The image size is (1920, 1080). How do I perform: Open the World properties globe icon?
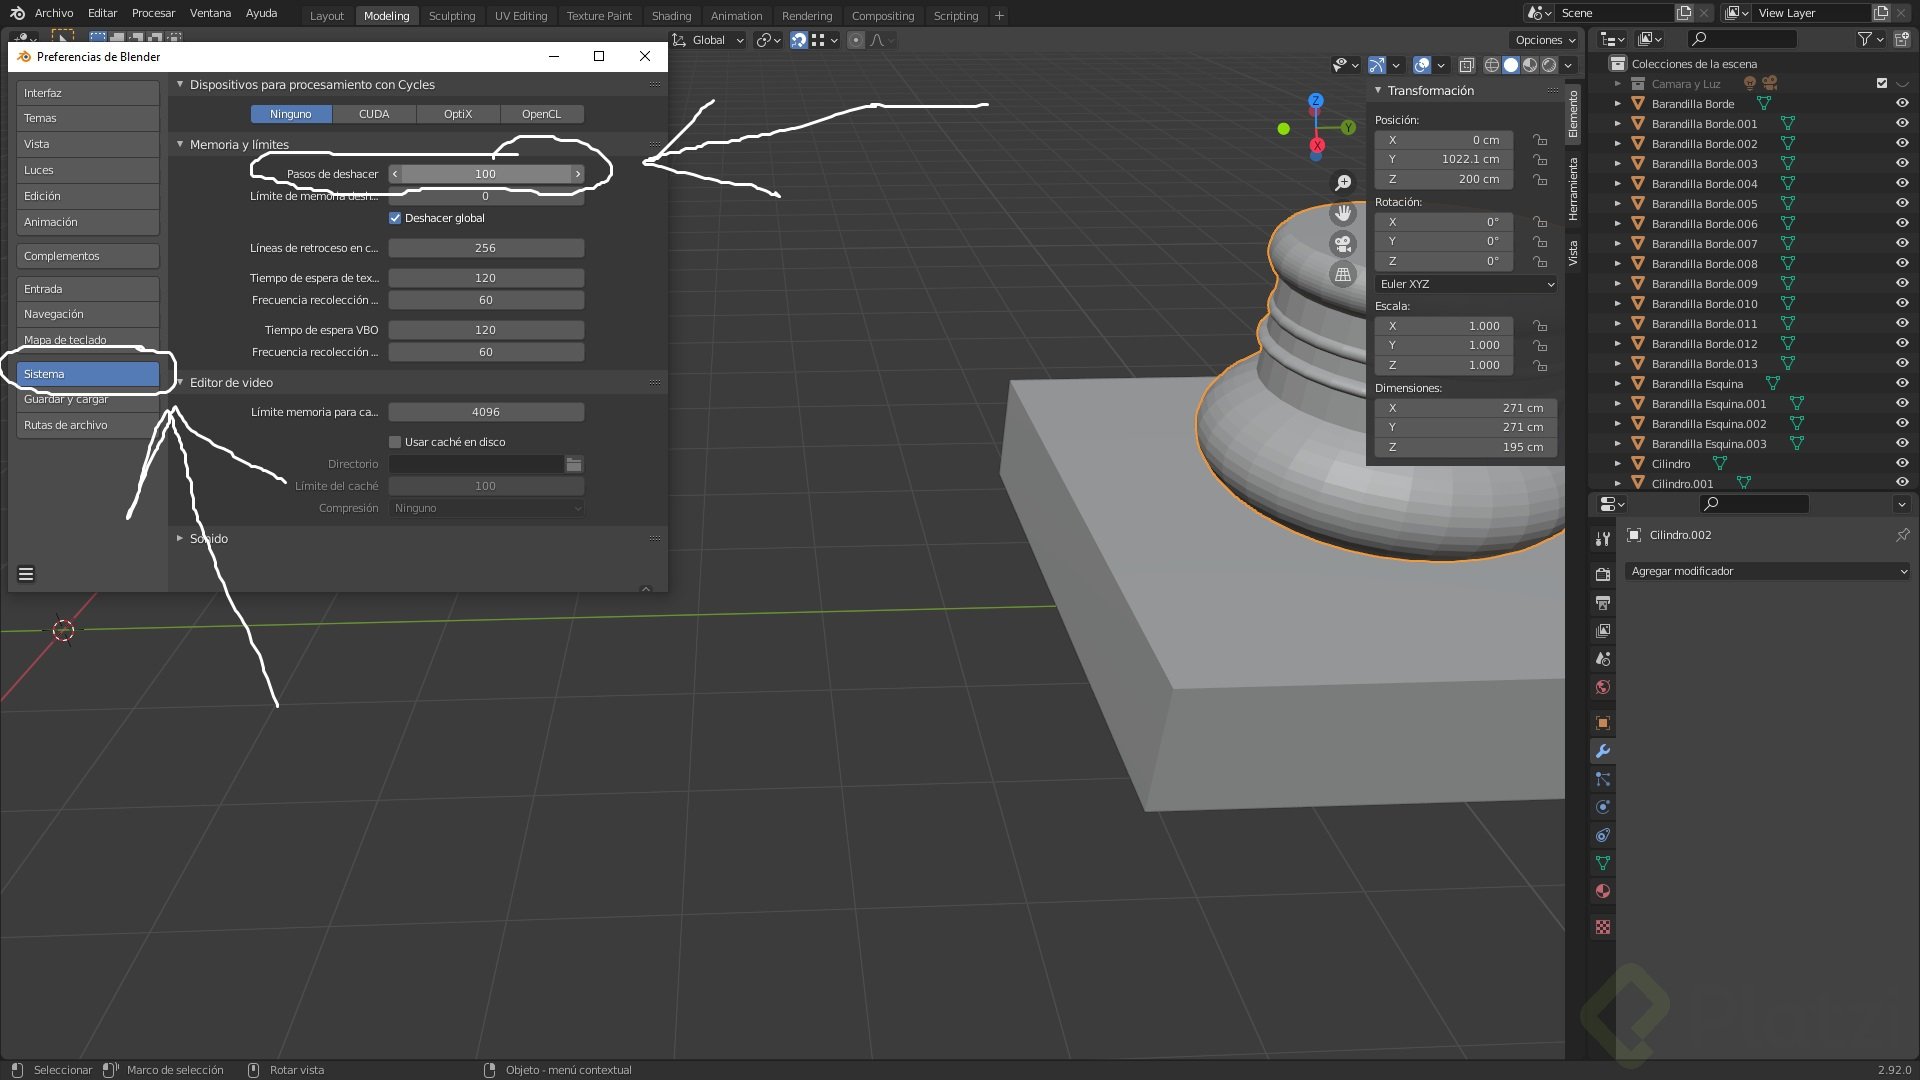[1603, 687]
